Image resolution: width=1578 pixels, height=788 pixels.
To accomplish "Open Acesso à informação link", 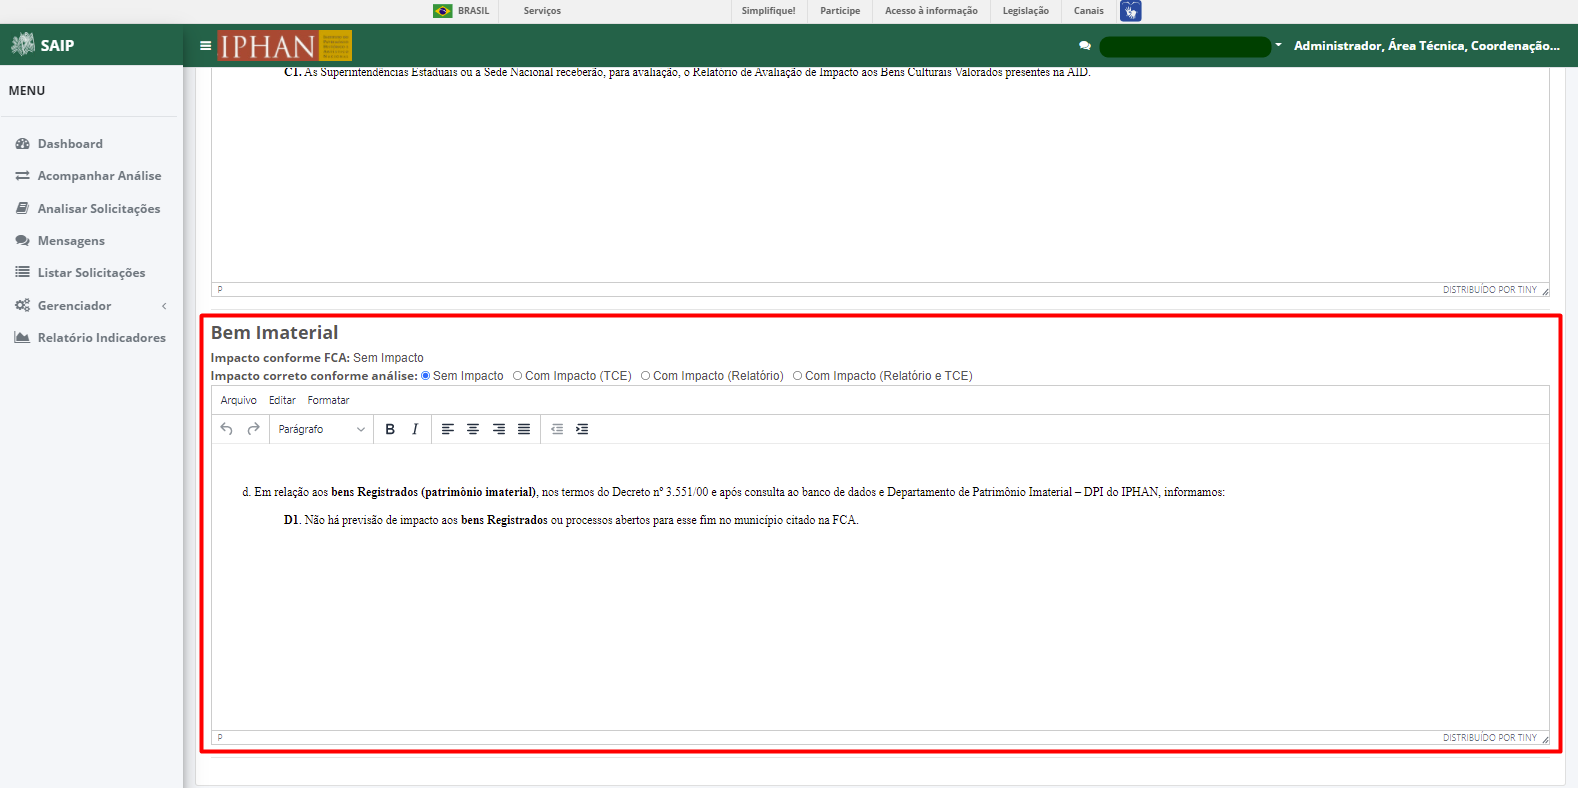I will [931, 11].
